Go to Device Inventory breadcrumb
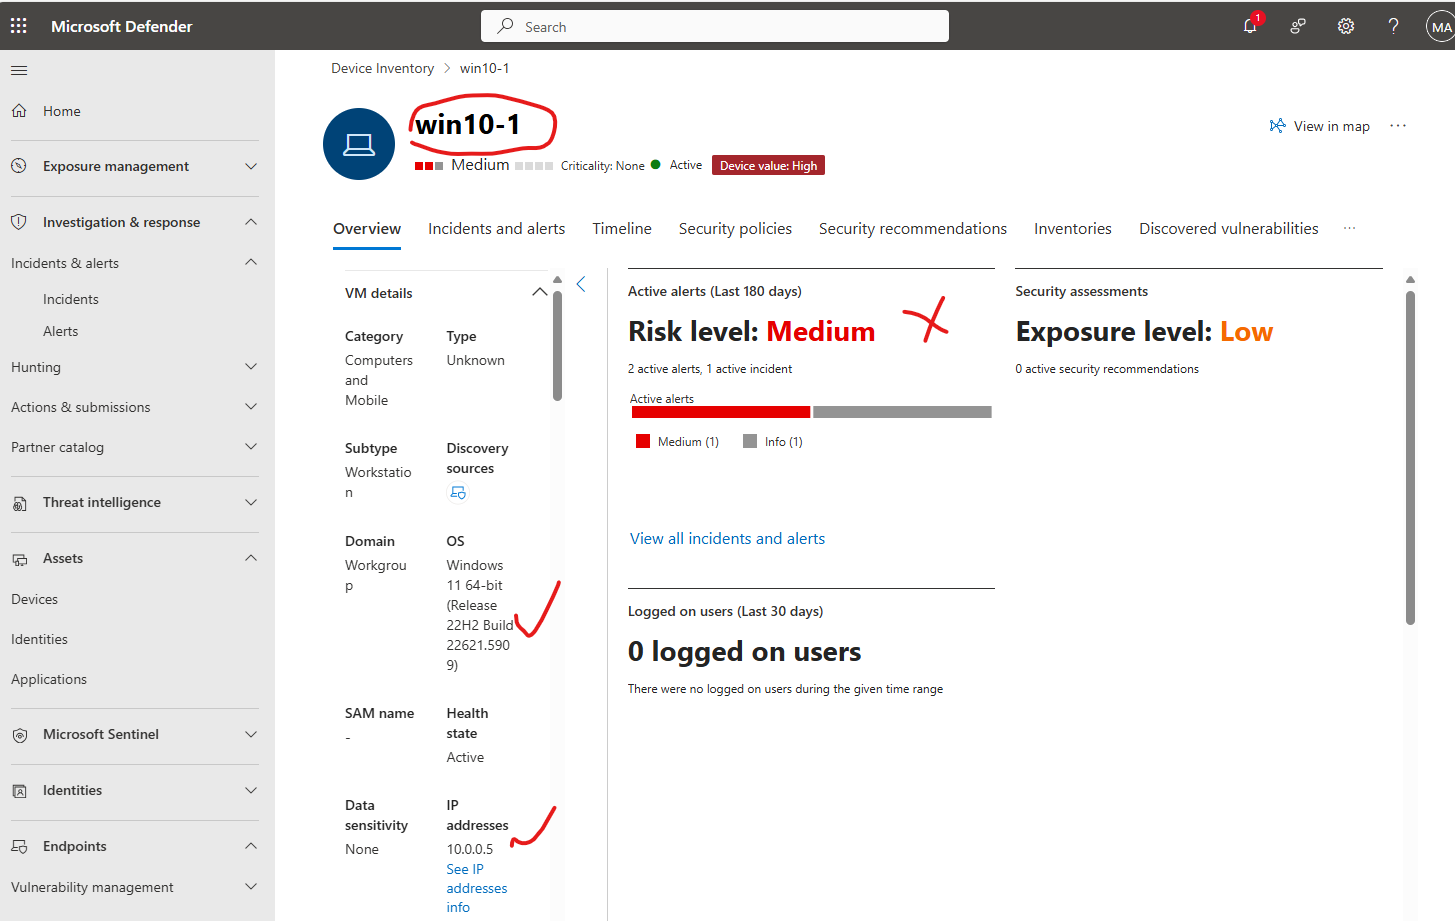Image resolution: width=1455 pixels, height=921 pixels. 382,68
